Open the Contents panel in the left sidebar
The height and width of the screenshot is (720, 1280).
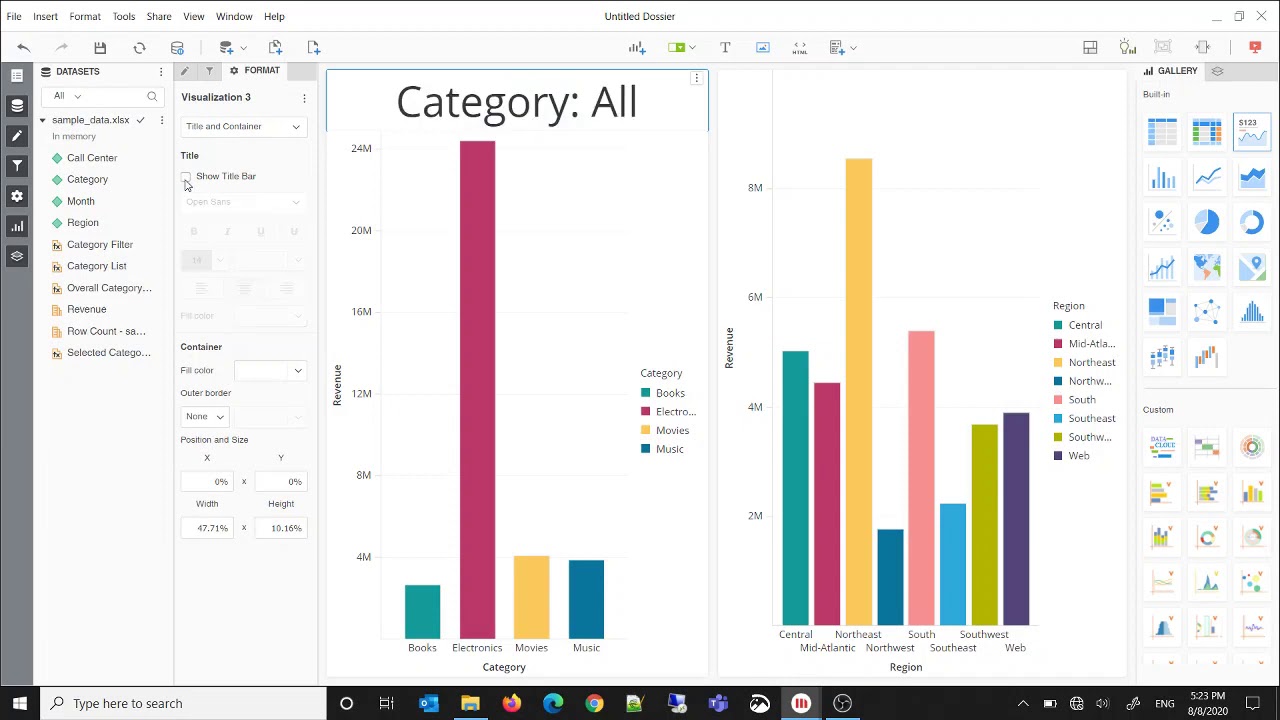(17, 76)
